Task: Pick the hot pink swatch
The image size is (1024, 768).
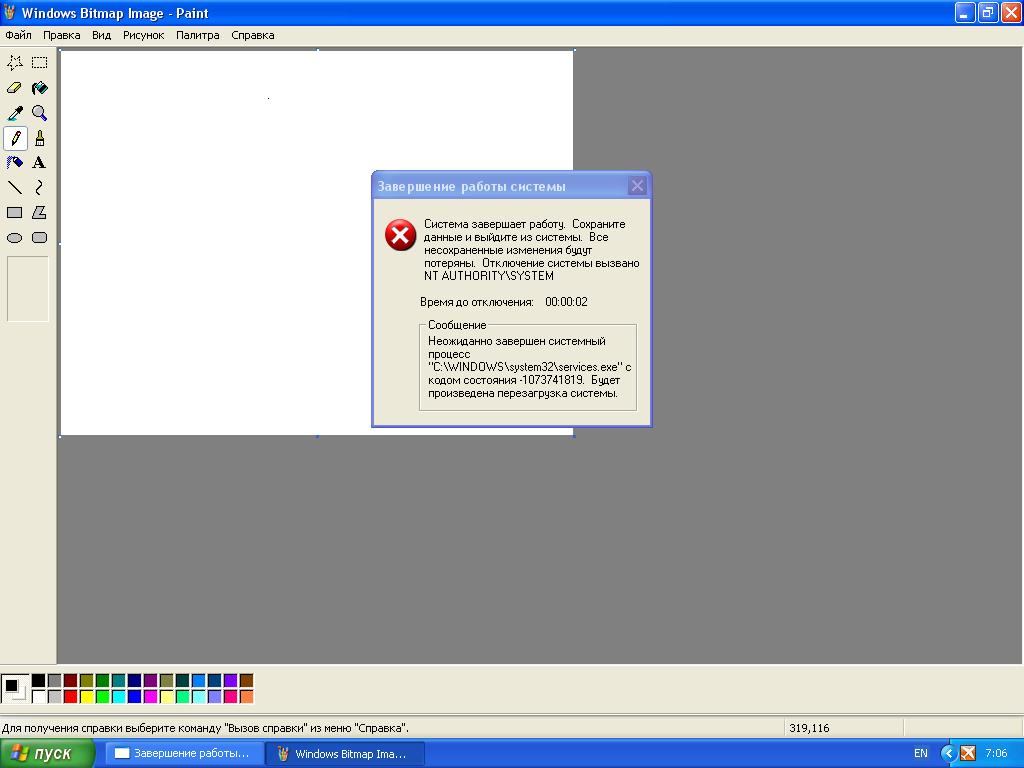Action: pyautogui.click(x=231, y=697)
